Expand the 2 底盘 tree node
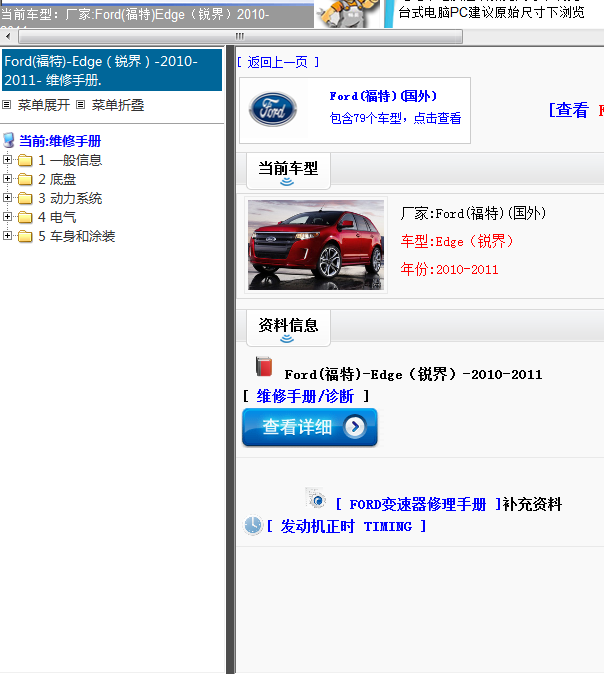This screenshot has height=674, width=604. click(7, 178)
